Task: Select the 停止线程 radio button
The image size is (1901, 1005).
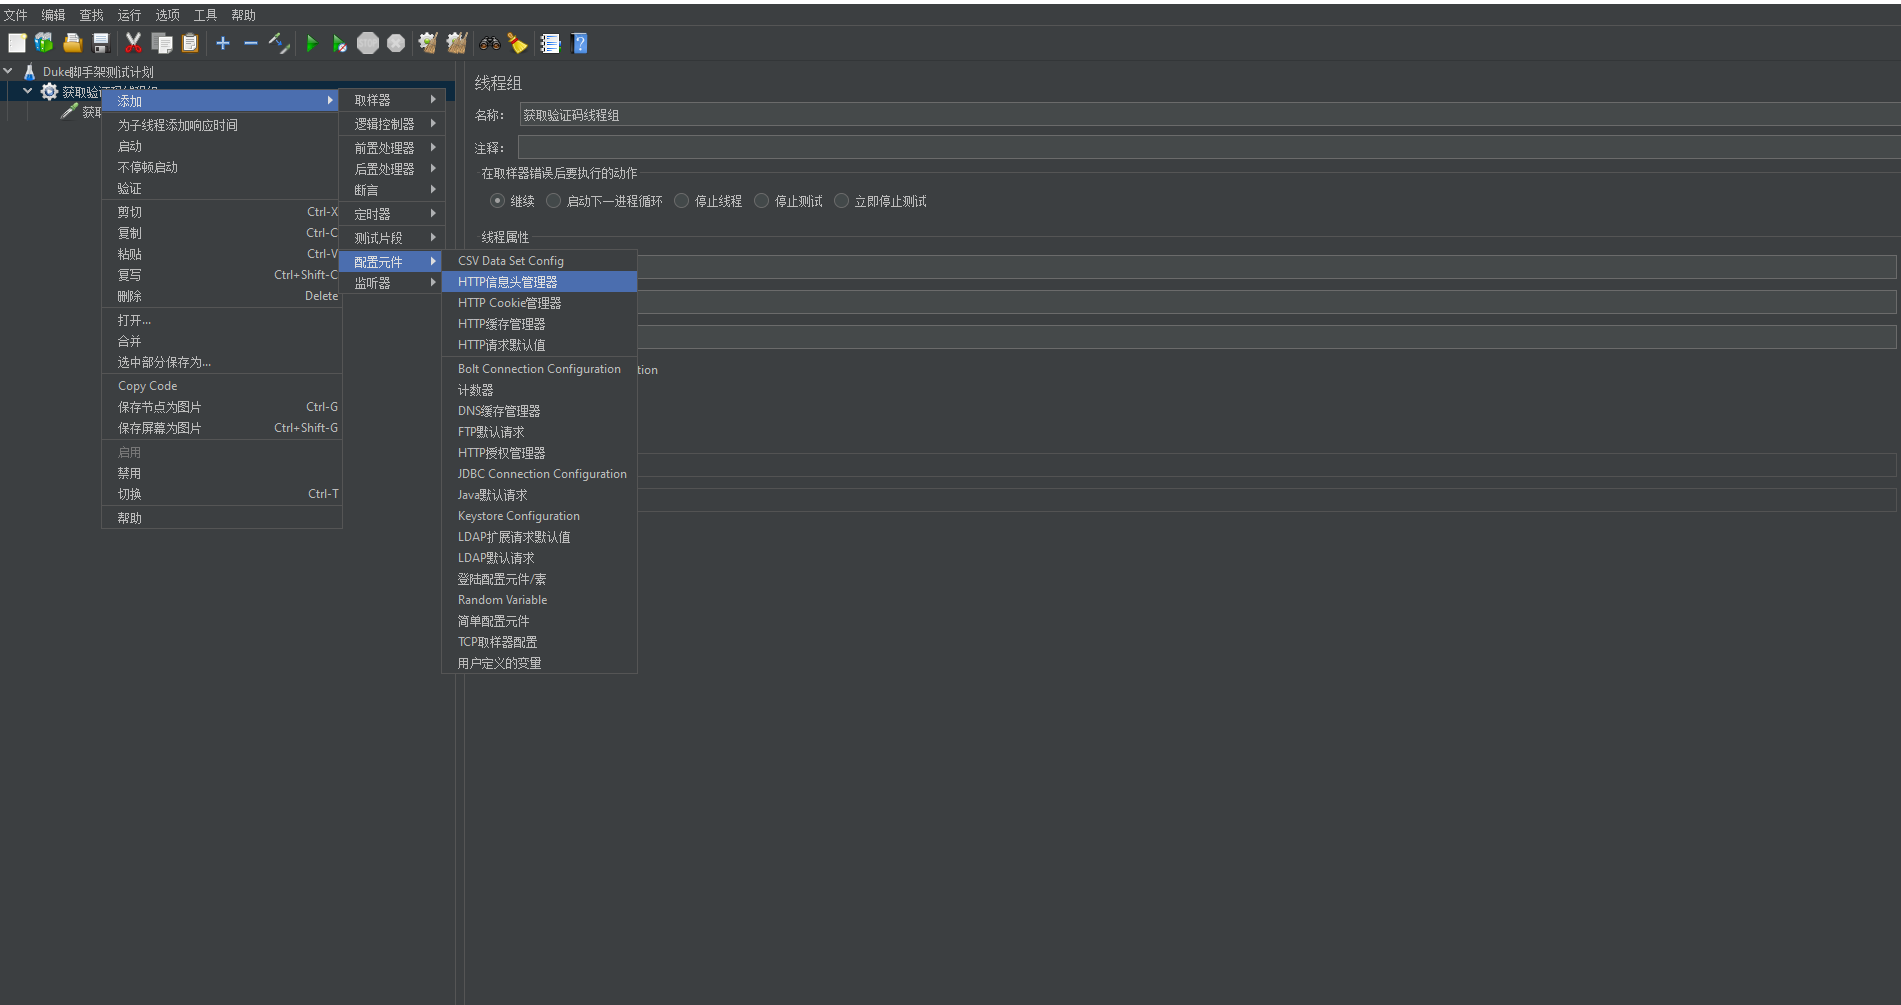Action: click(x=682, y=201)
